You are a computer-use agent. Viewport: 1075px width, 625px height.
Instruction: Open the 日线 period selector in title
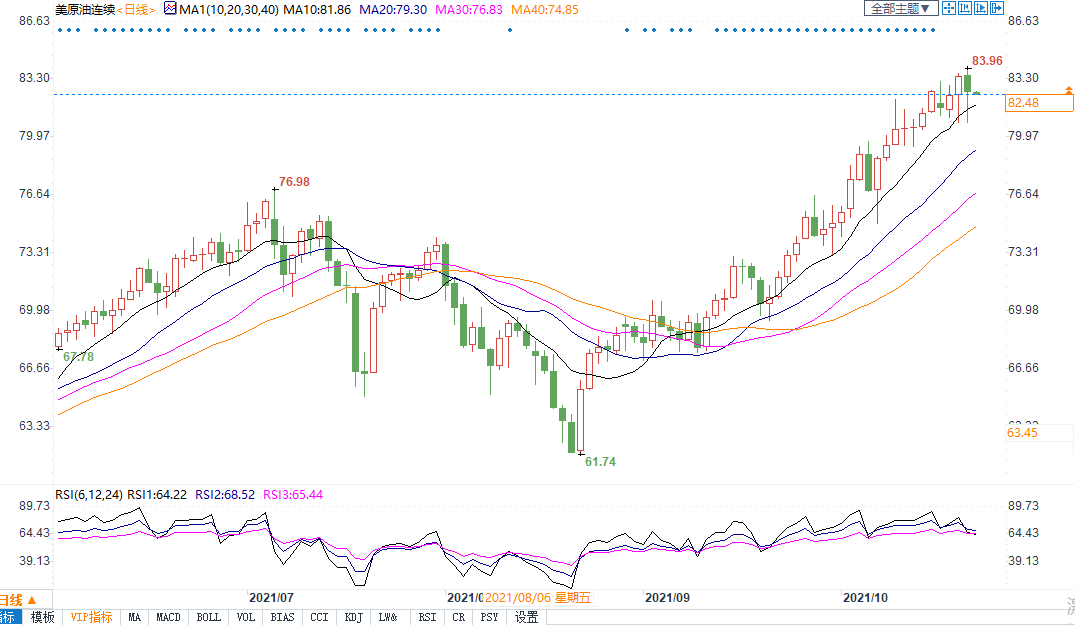point(137,9)
